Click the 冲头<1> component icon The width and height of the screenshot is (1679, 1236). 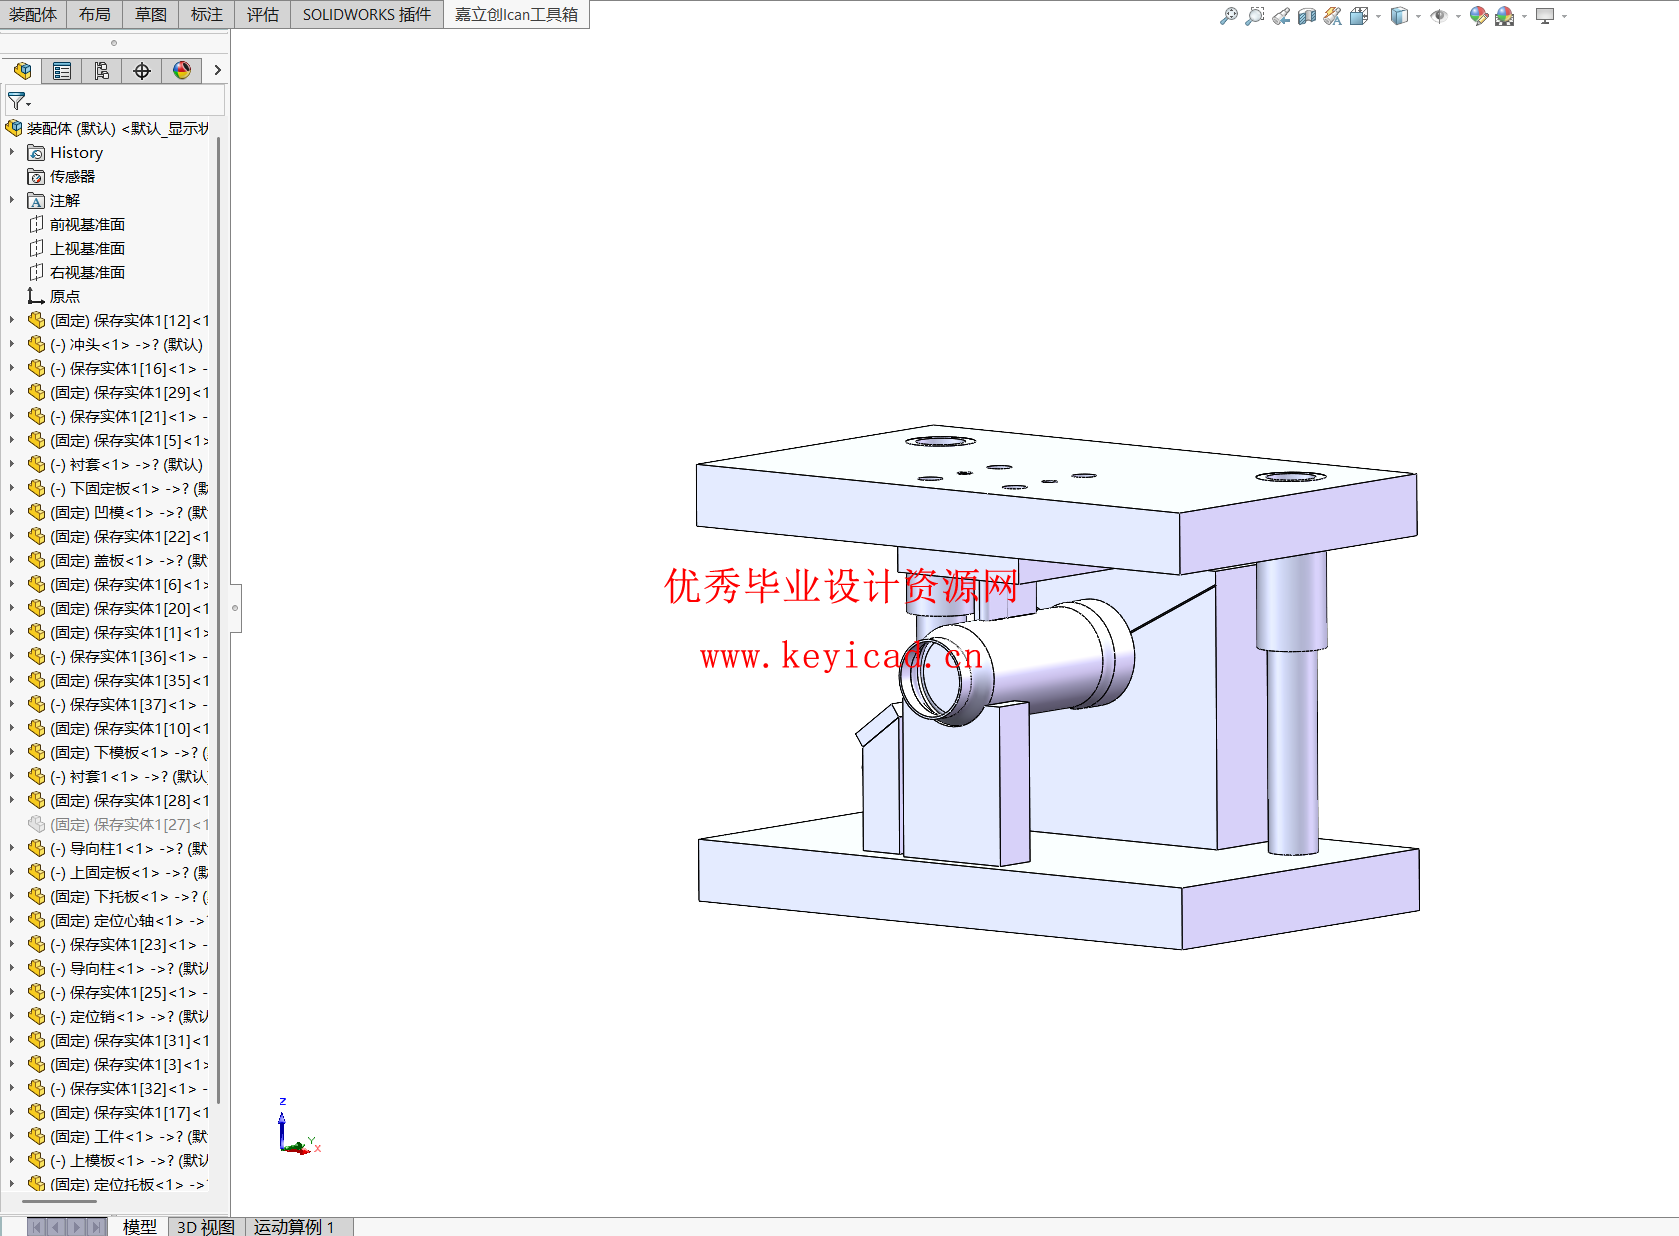pyautogui.click(x=36, y=344)
